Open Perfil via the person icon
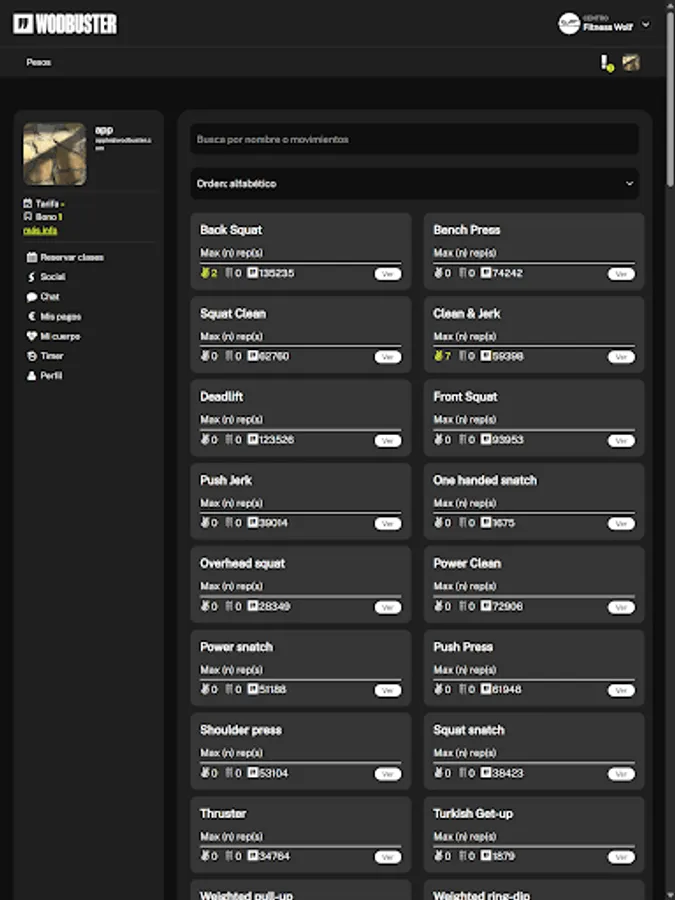Screen dimensions: 675x900 (31, 375)
